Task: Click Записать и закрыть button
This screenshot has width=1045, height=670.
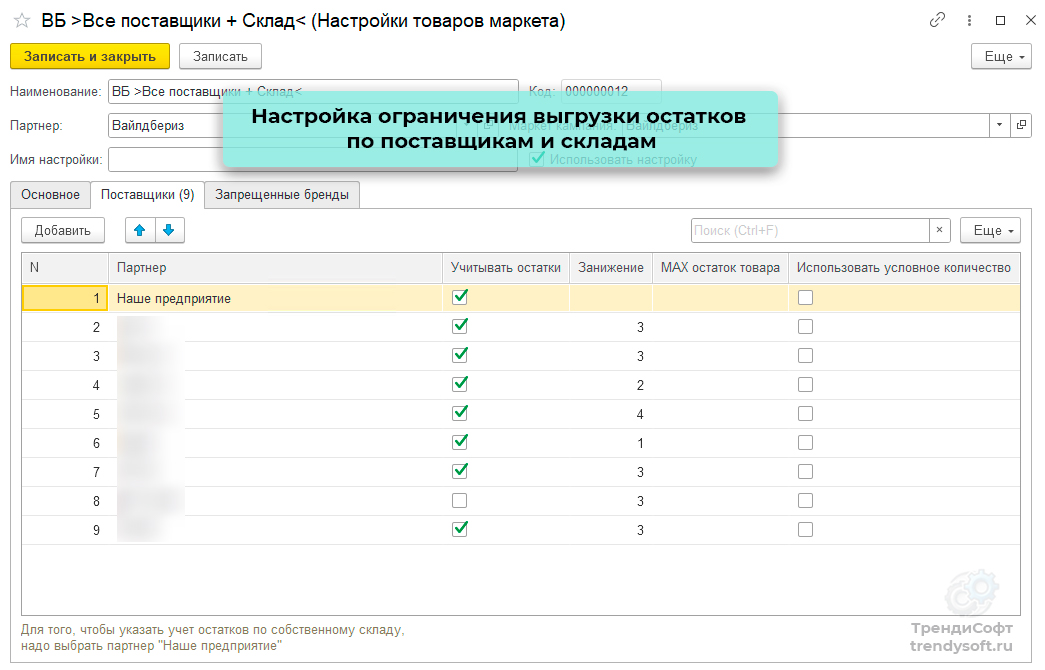Action: 90,57
